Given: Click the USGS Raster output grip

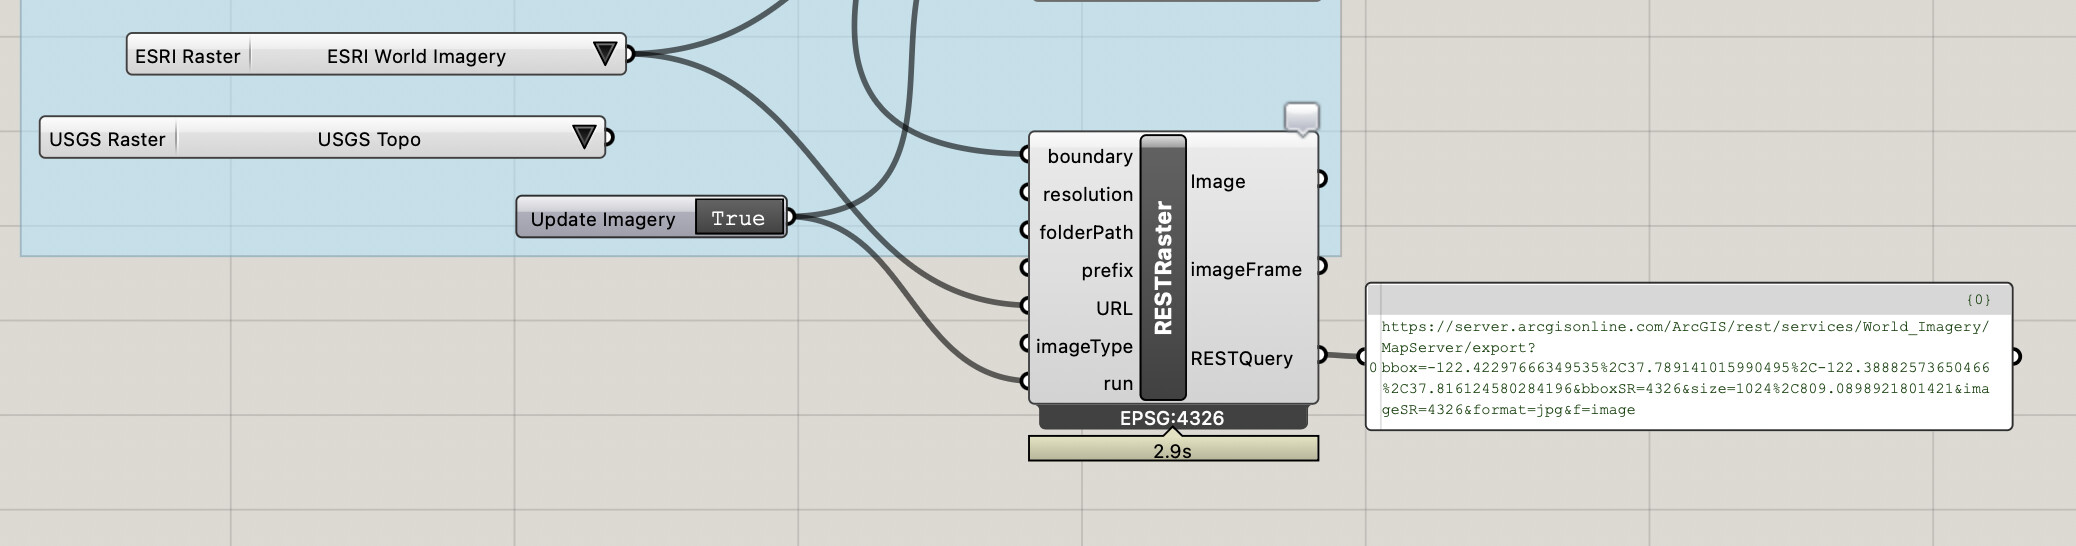Looking at the screenshot, I should click(x=608, y=137).
